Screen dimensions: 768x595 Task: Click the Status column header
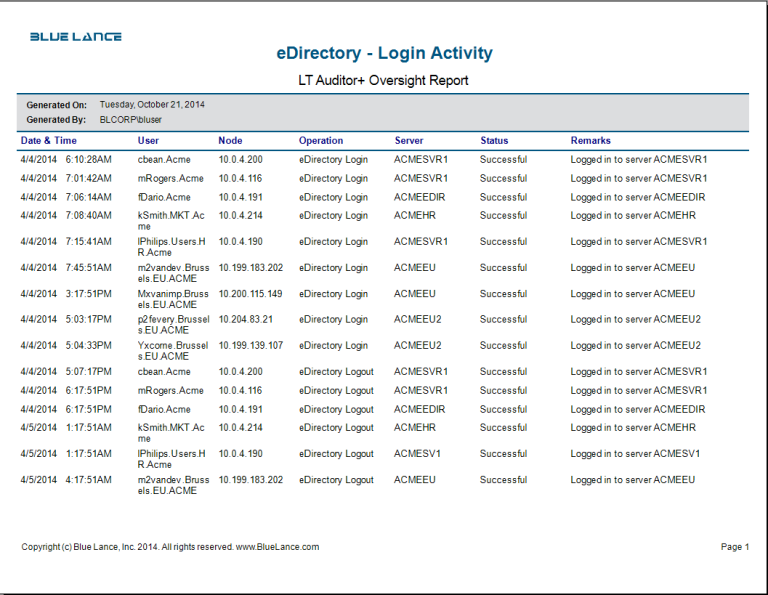tap(494, 141)
